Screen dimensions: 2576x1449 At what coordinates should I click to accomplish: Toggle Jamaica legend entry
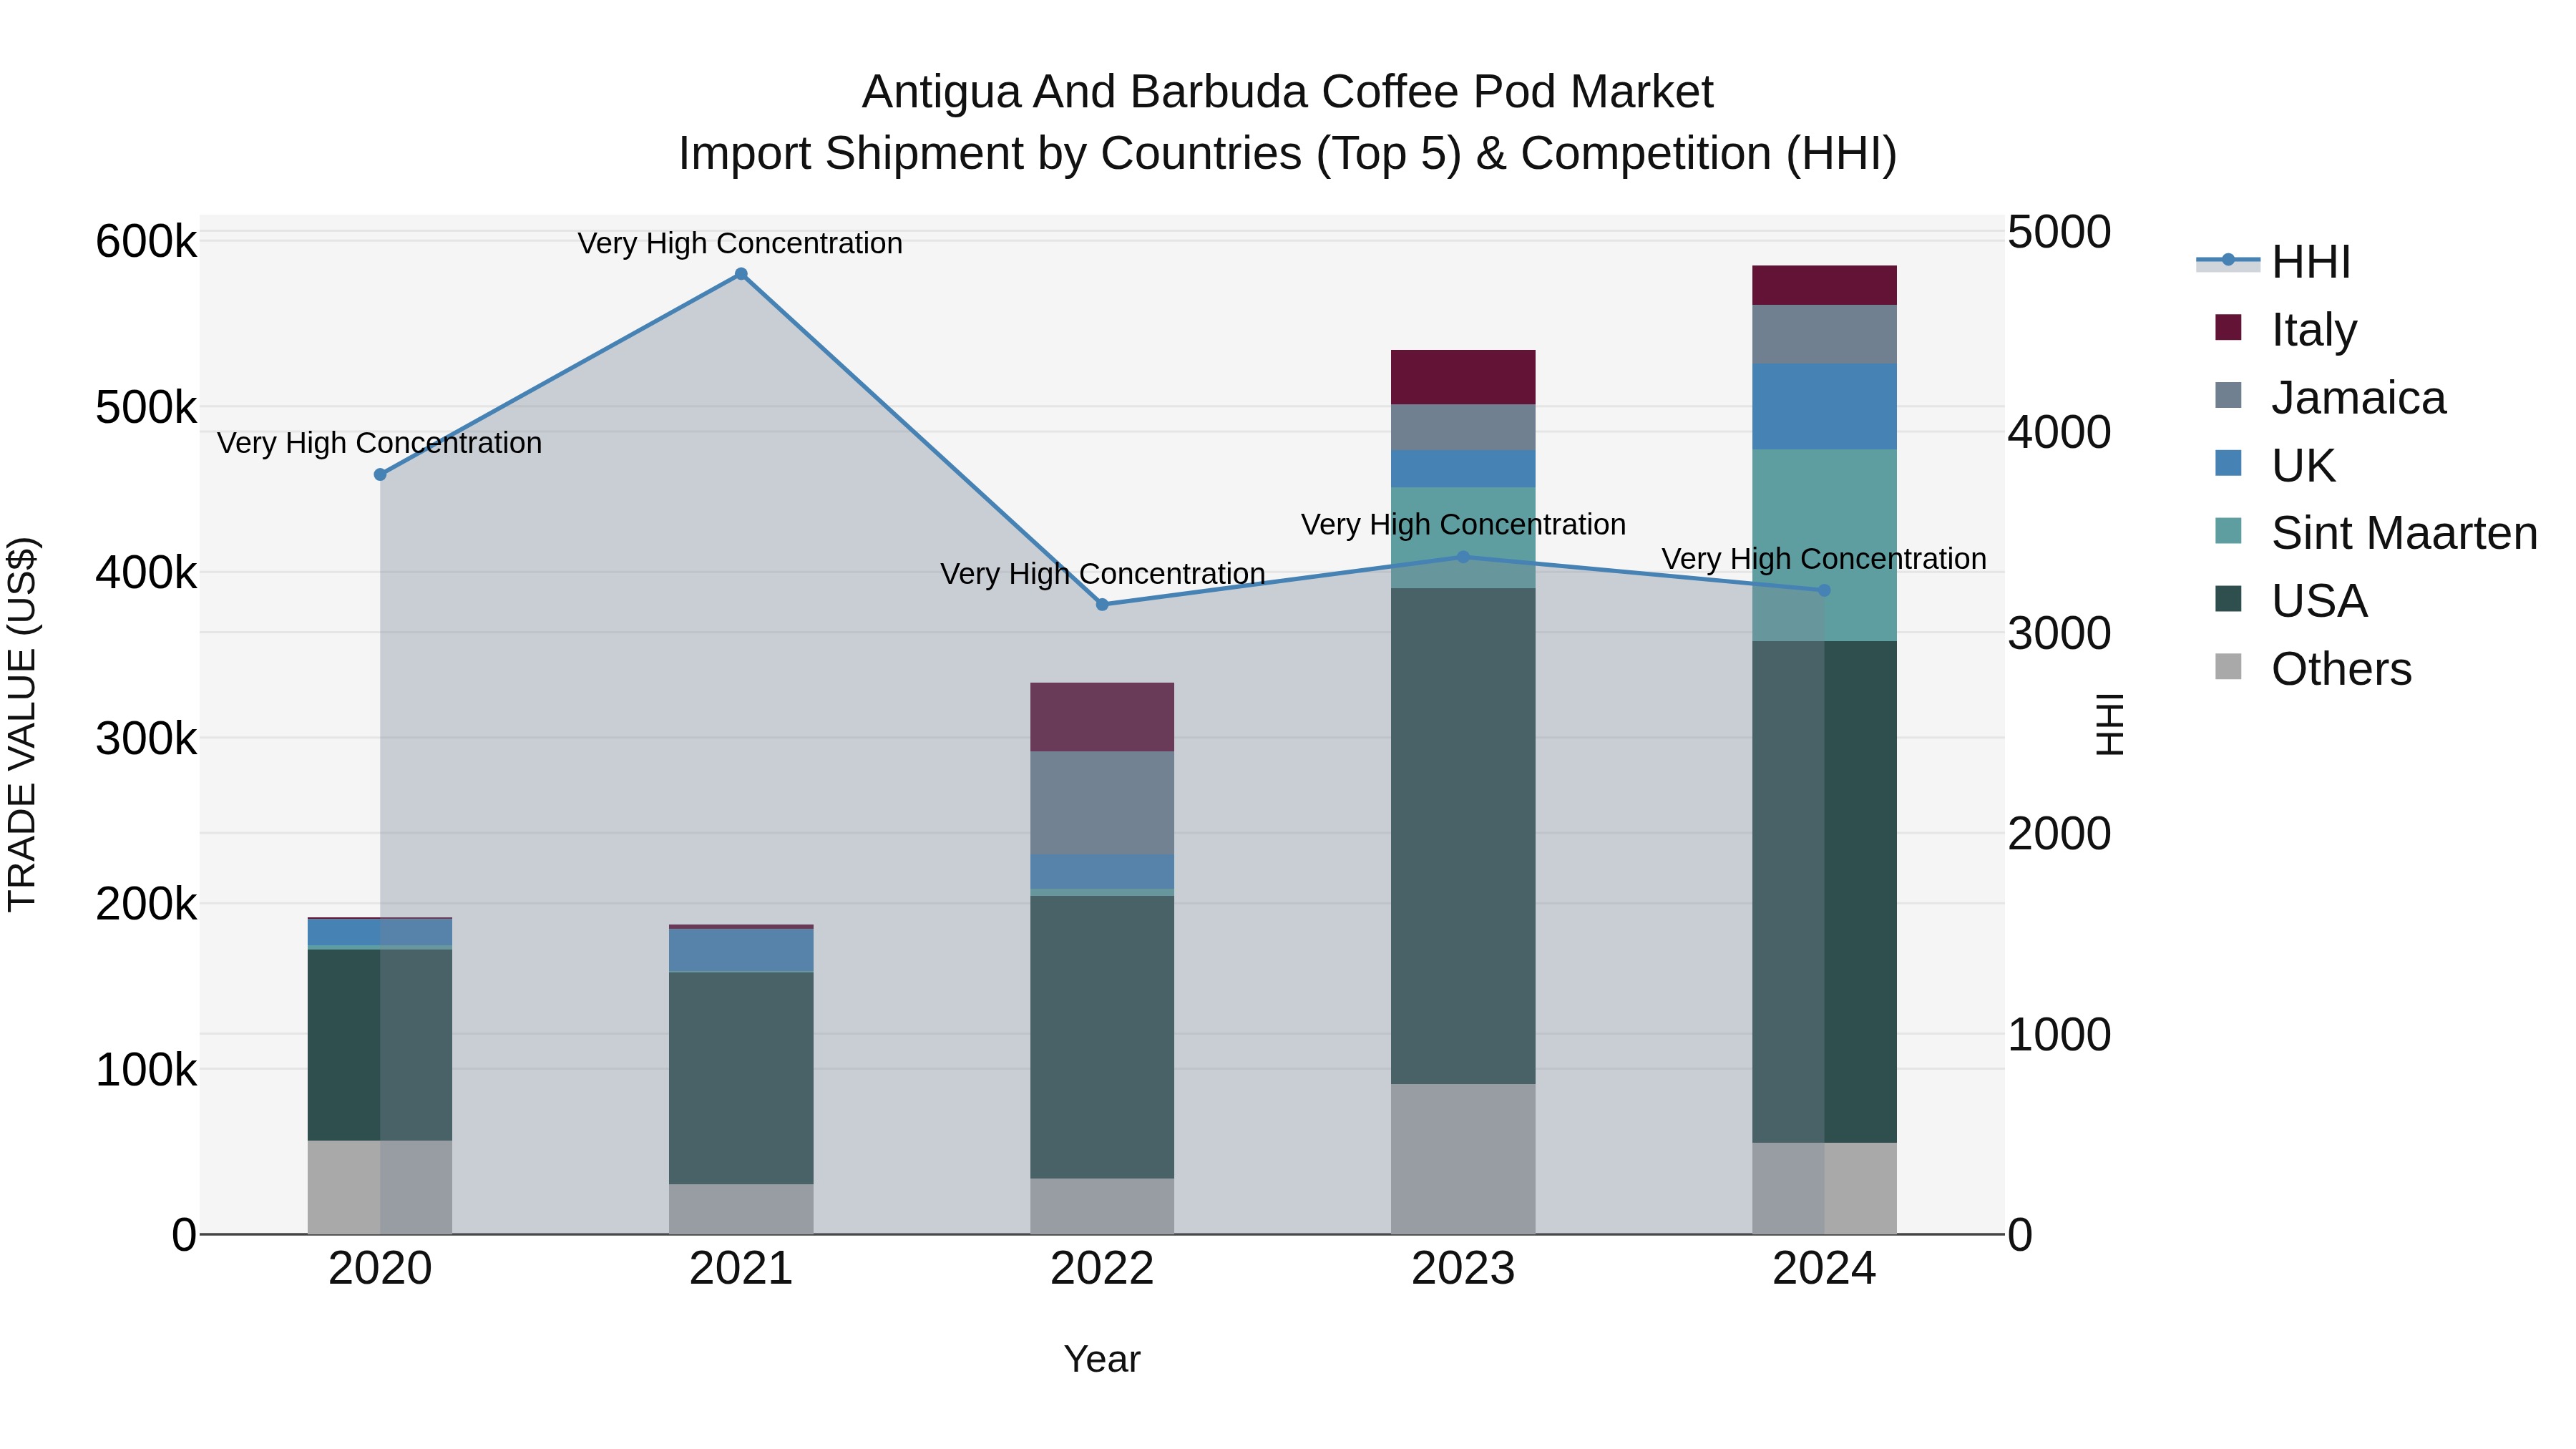[2330, 397]
